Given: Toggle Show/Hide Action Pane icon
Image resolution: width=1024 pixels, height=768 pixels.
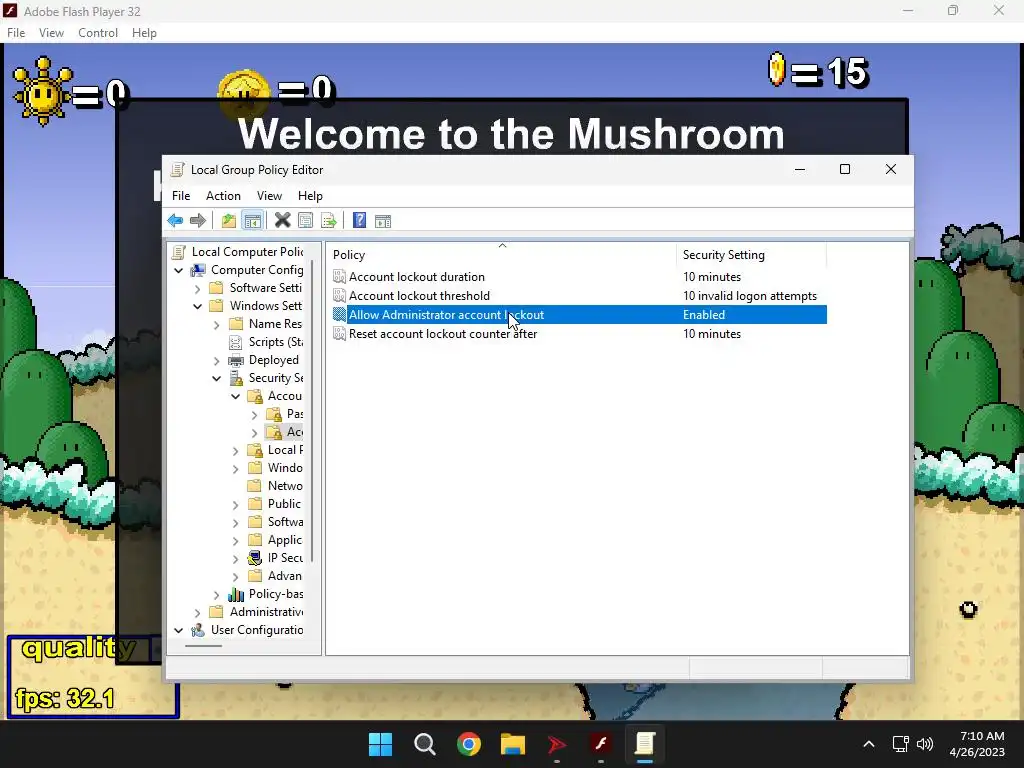Looking at the screenshot, I should (x=383, y=221).
